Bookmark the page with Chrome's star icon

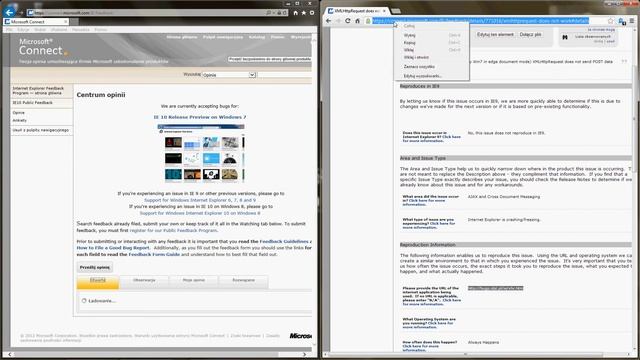(610, 21)
